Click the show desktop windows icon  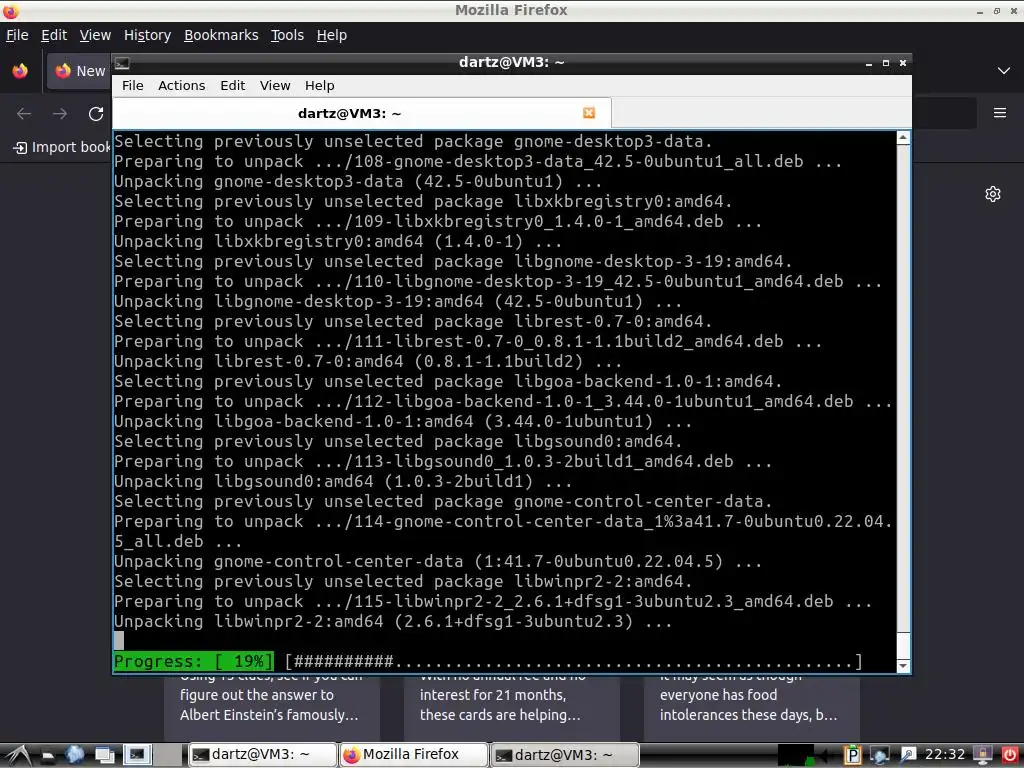(x=105, y=755)
